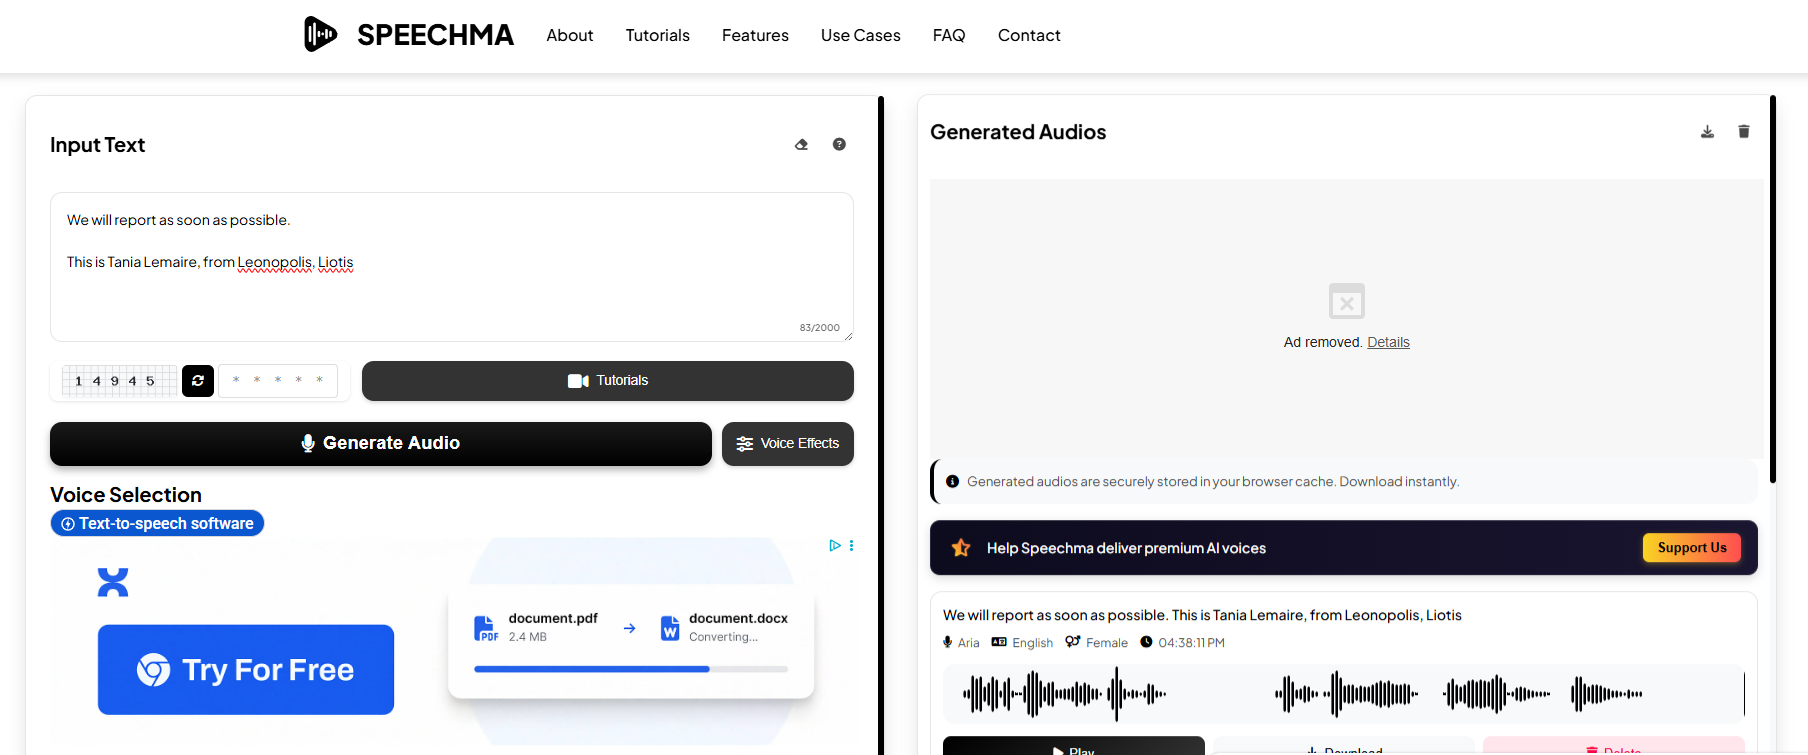Open ad options three-dot menu
This screenshot has height=755, width=1808.
[x=852, y=546]
